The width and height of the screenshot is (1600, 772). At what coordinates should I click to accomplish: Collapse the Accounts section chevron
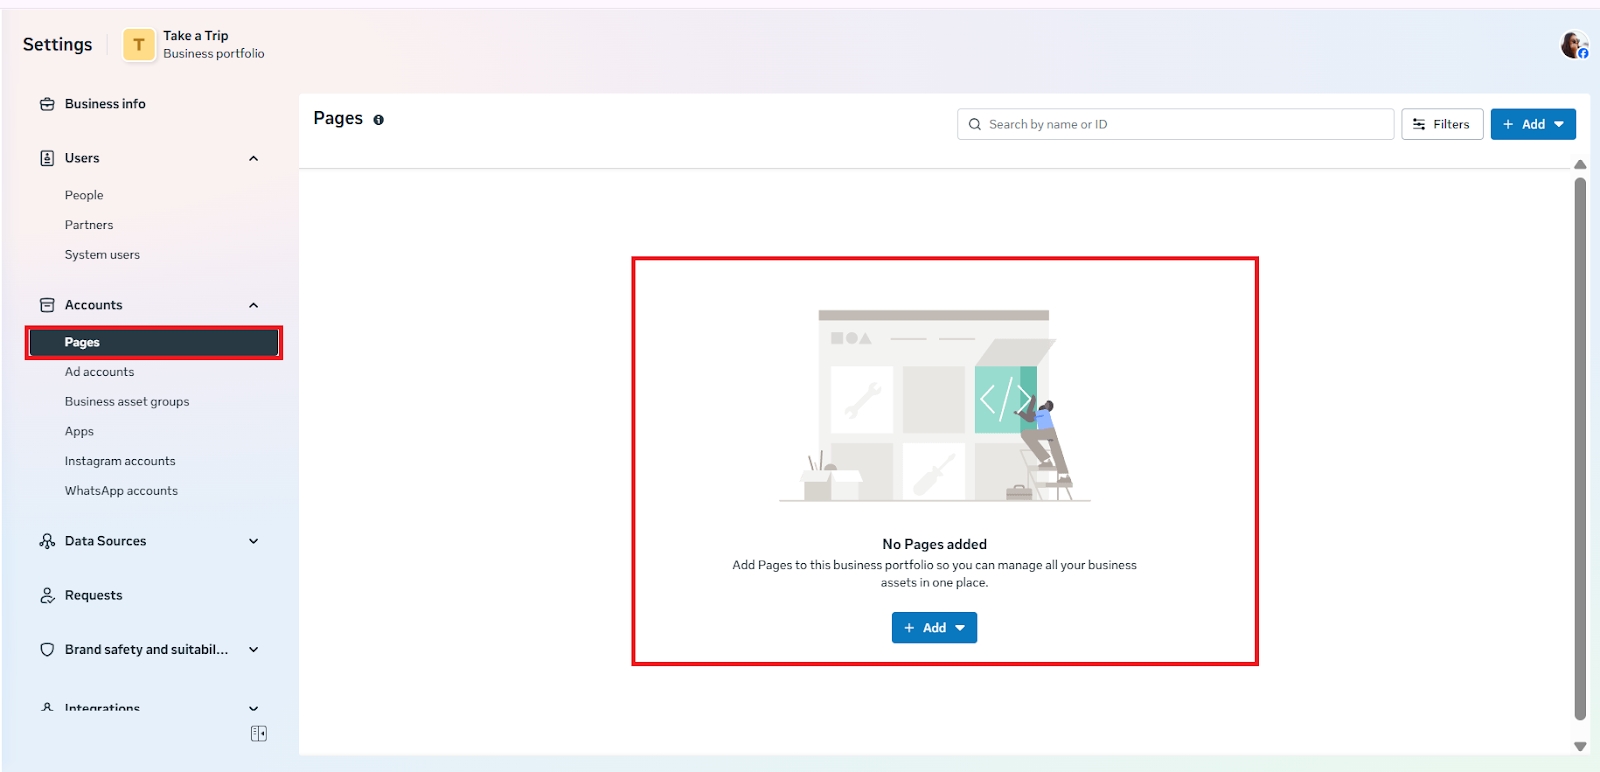(254, 305)
